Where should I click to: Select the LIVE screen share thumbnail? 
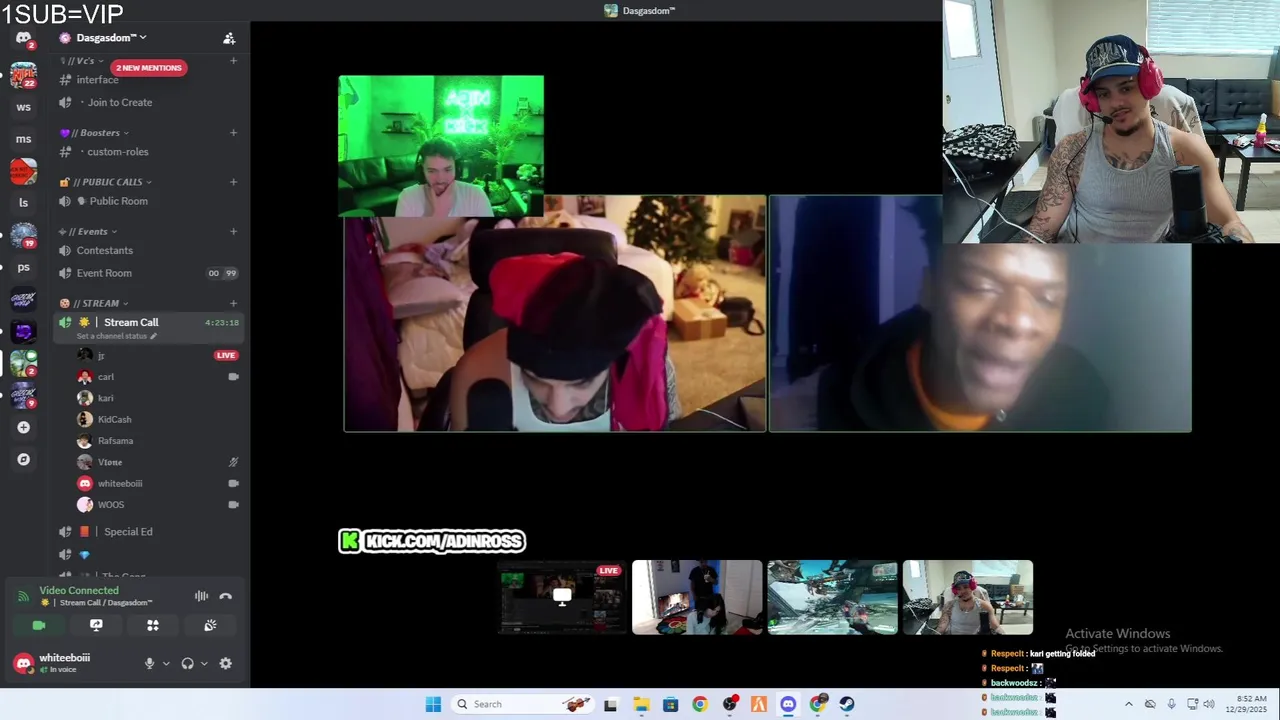562,597
